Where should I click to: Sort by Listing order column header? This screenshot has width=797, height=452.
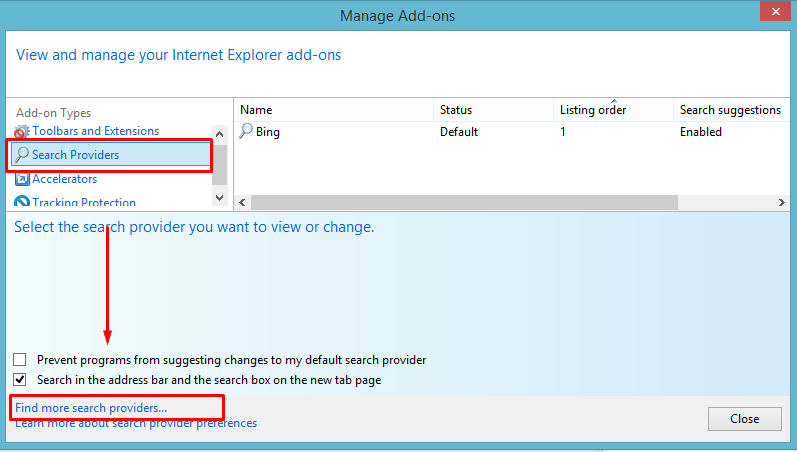[x=593, y=110]
